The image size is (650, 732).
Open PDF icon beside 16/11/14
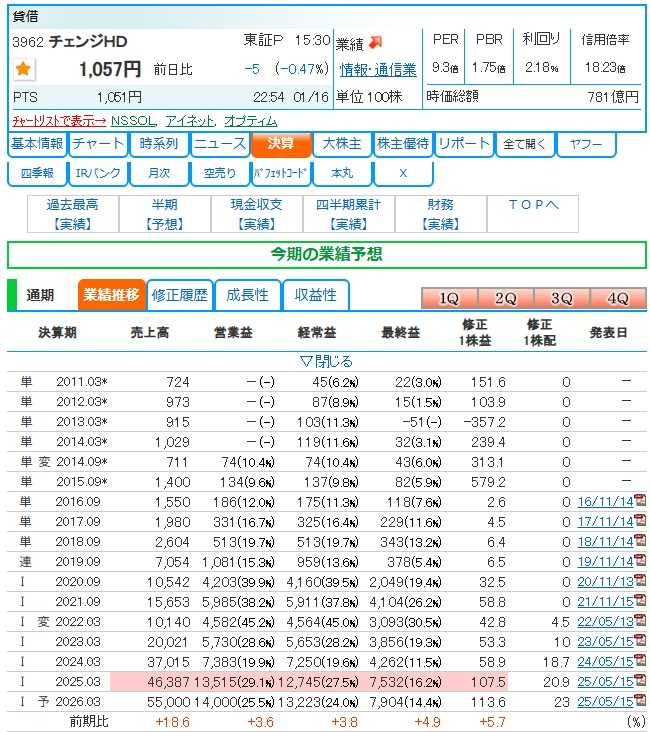[x=640, y=501]
